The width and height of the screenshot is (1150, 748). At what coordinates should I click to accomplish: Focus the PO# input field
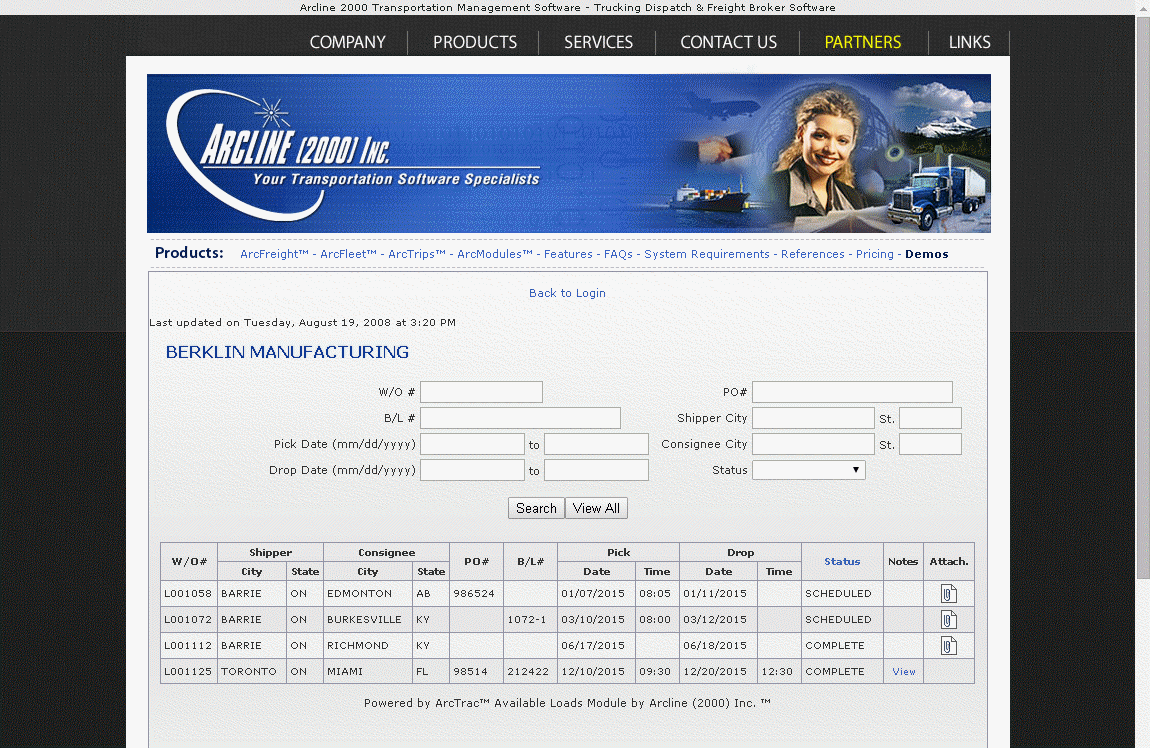point(852,392)
